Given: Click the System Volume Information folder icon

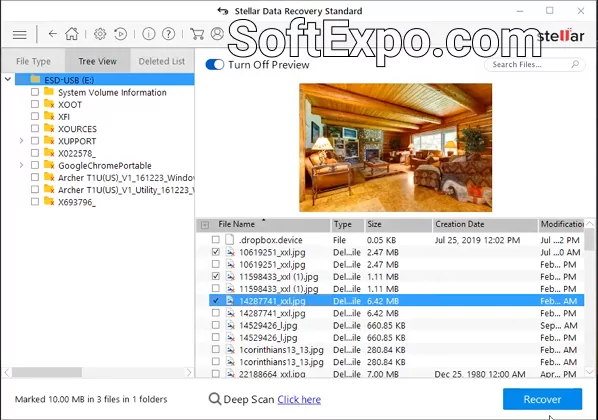Looking at the screenshot, I should point(48,92).
